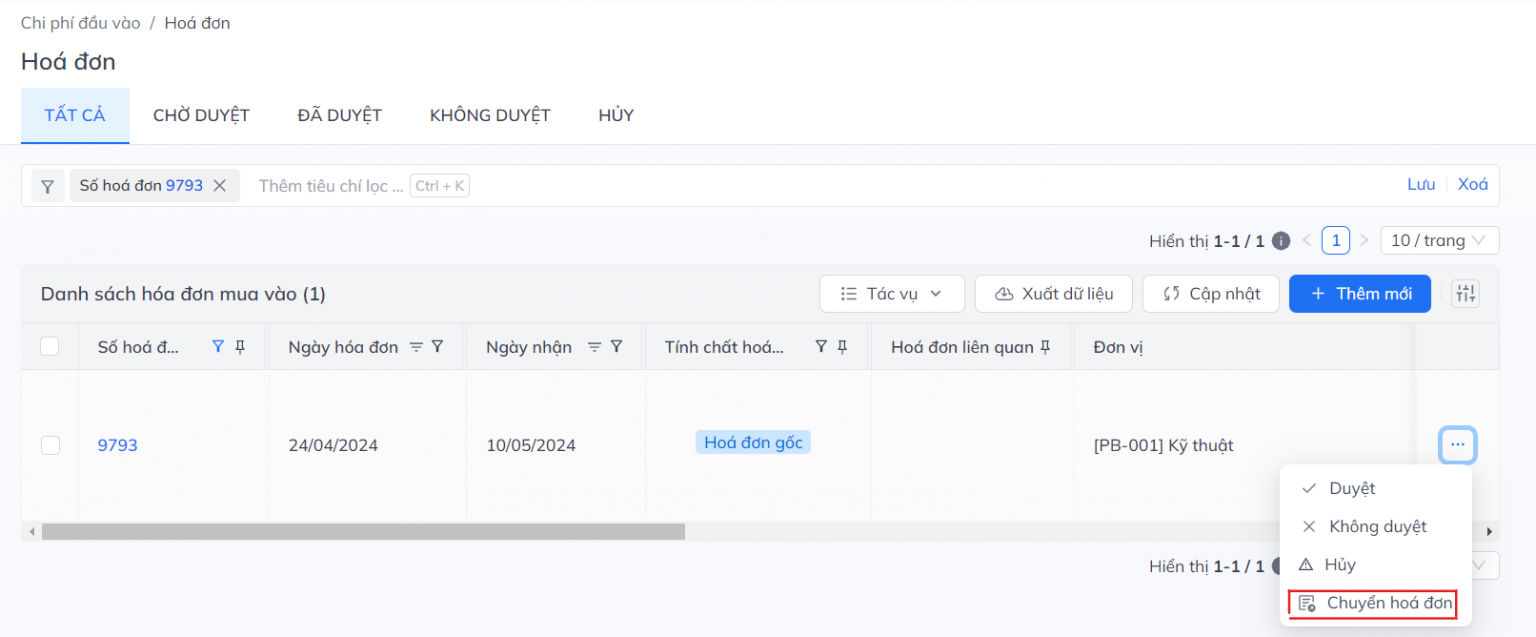Open invoice 9793 via its link

pyautogui.click(x=117, y=444)
